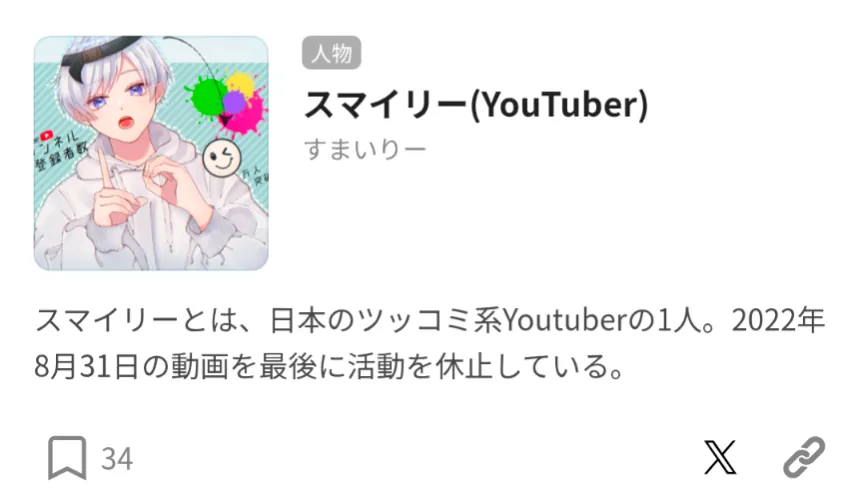Click the すまいりー reading text
The width and height of the screenshot is (863, 500).
[x=365, y=149]
